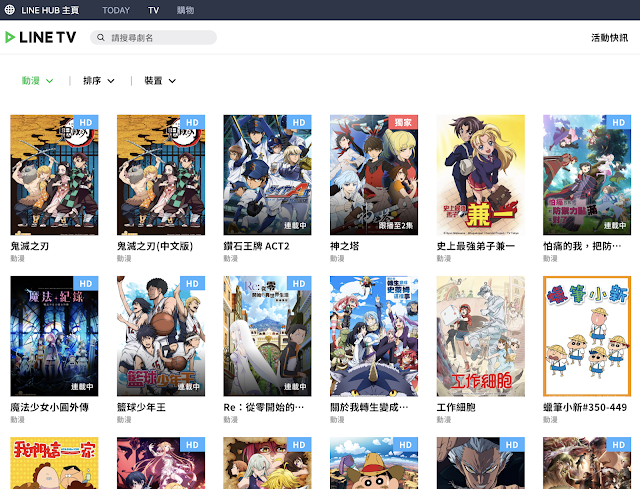Click the HD badge on 鑽石王牌 ACT2
This screenshot has height=489, width=640.
(299, 122)
